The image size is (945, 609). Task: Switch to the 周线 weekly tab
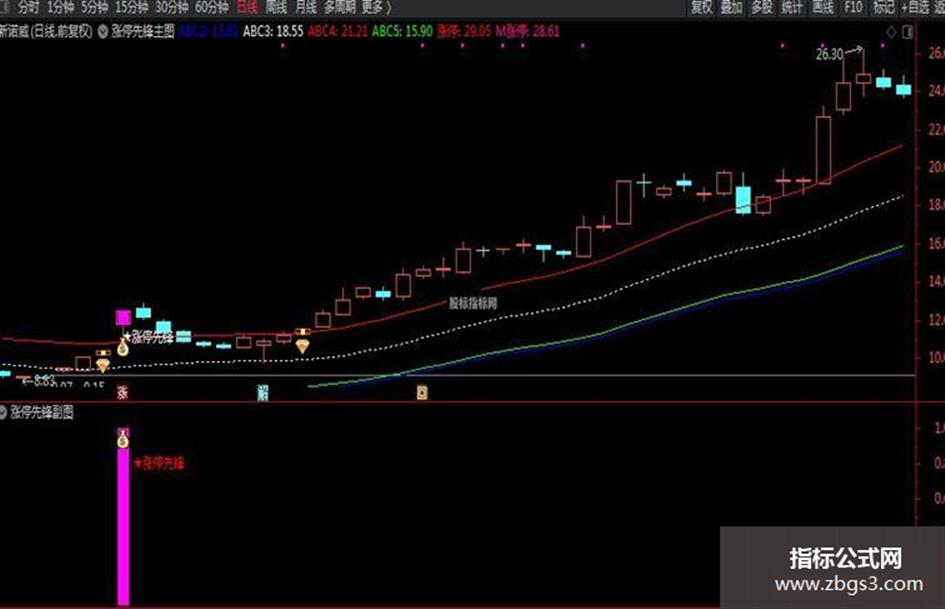click(x=276, y=7)
